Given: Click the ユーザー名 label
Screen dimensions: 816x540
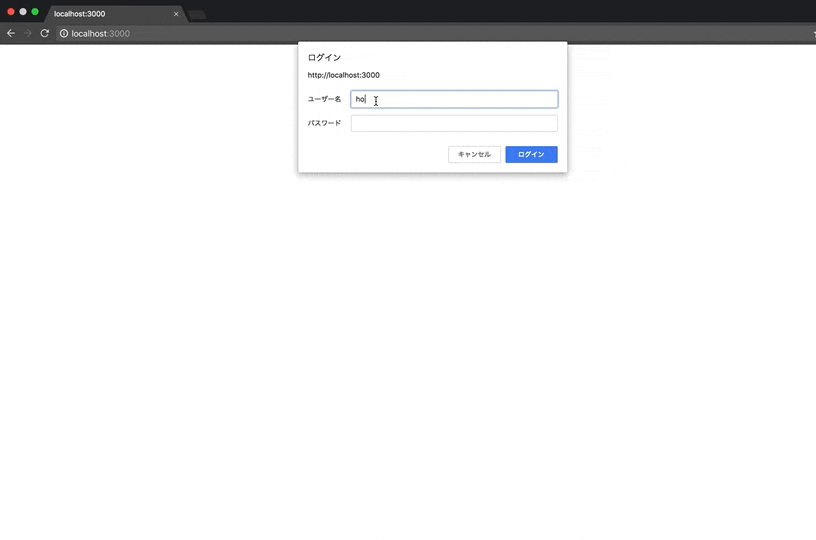Looking at the screenshot, I should (x=324, y=99).
